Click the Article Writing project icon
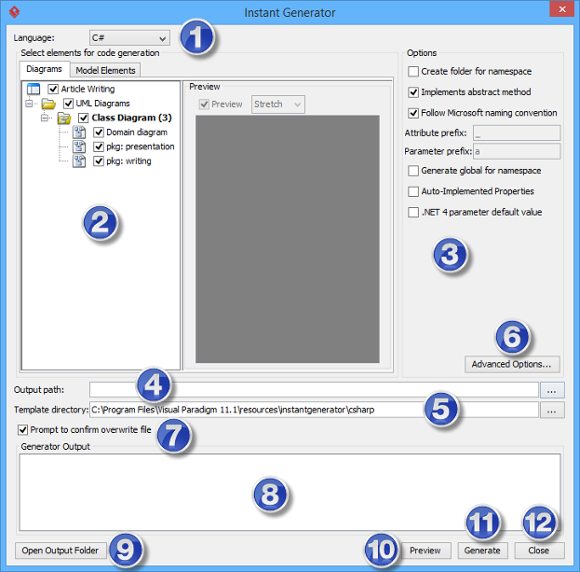The height and width of the screenshot is (572, 580). coord(33,89)
